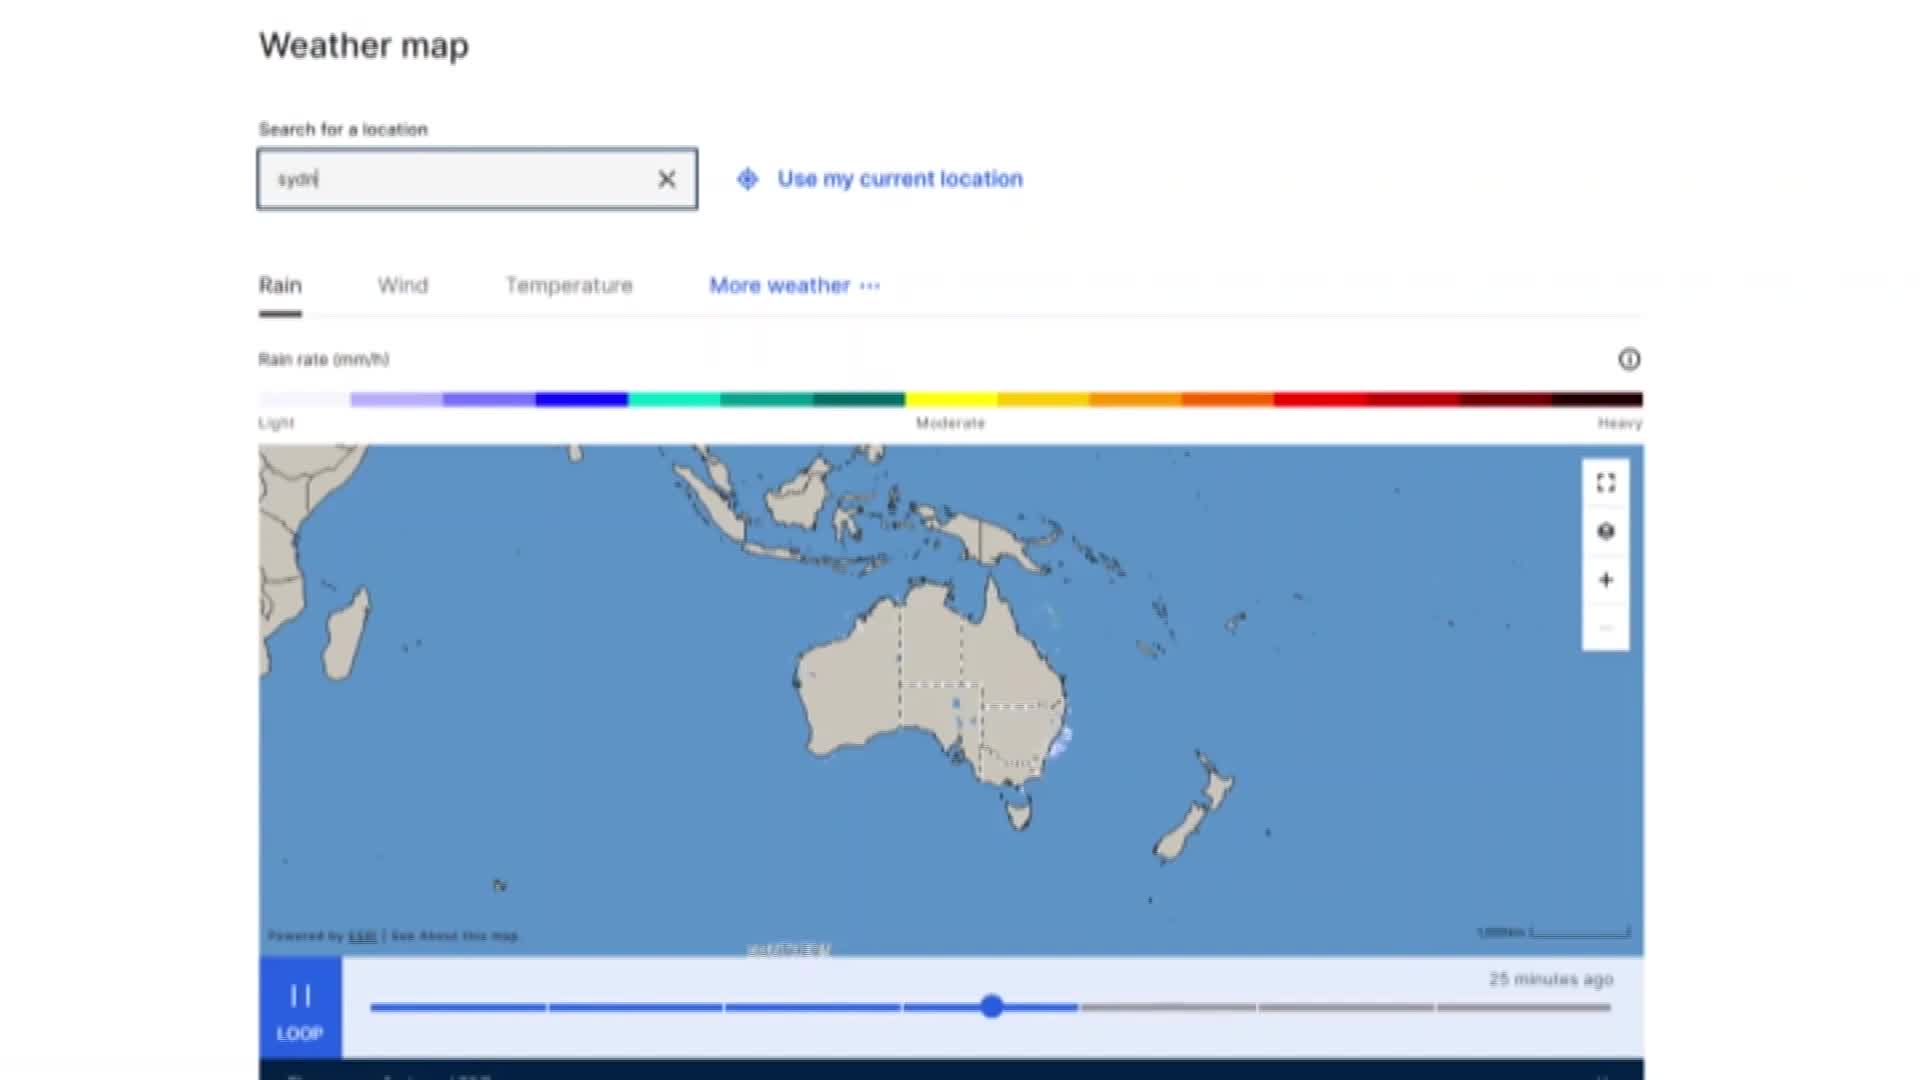Image resolution: width=1920 pixels, height=1080 pixels.
Task: Click the 'Weather map' heading
Action: tap(364, 46)
